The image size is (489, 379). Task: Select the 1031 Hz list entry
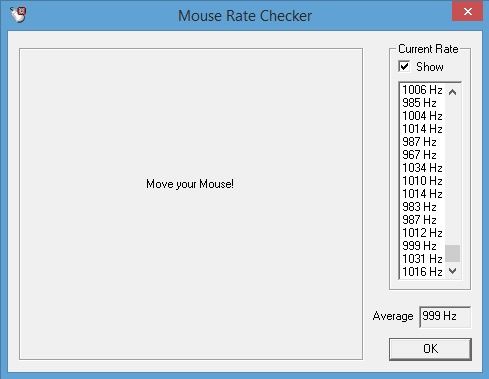(x=422, y=259)
